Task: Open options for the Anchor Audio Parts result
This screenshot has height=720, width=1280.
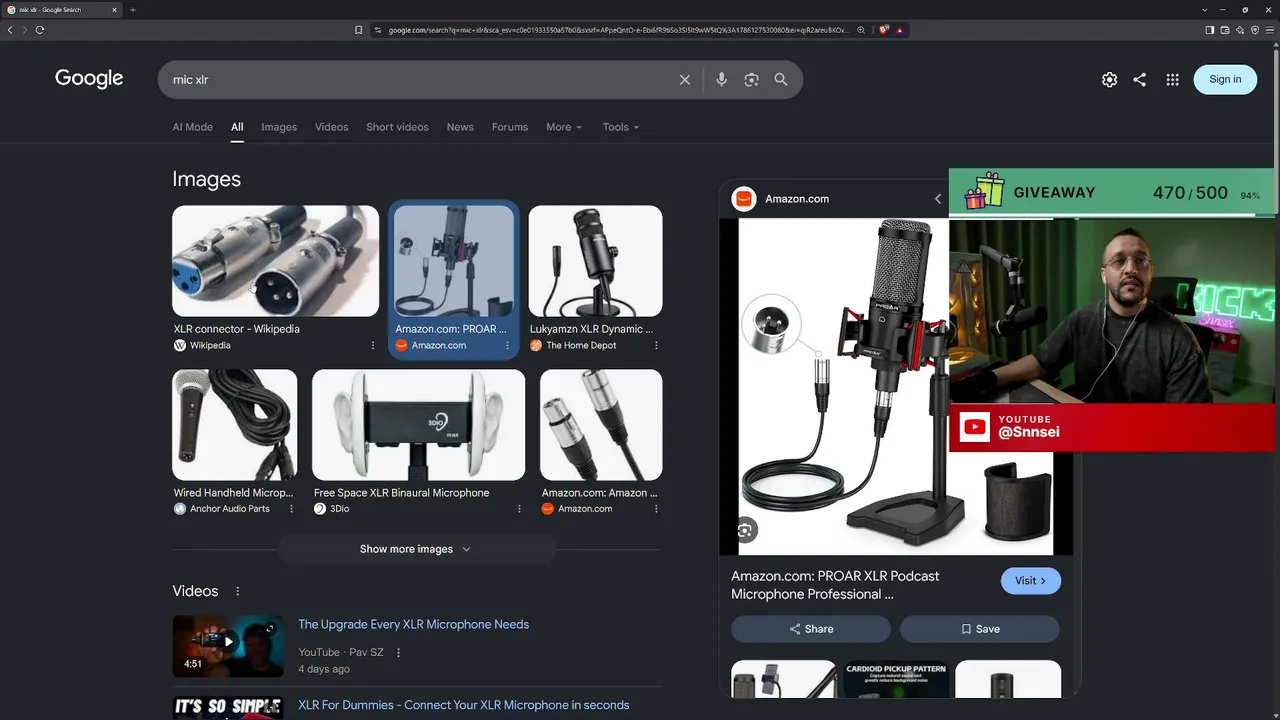Action: coord(291,509)
